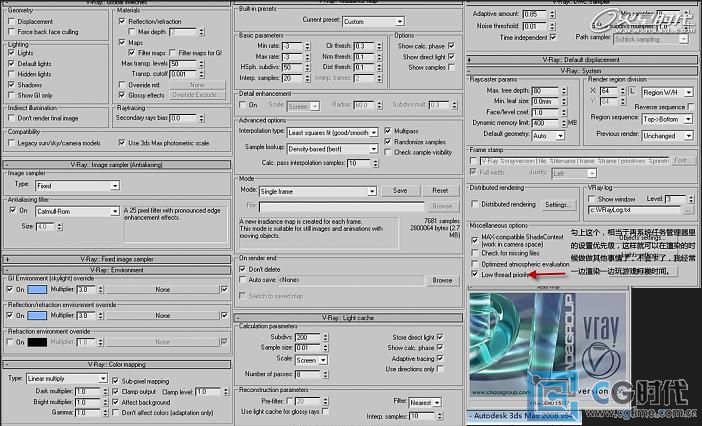This screenshot has height=426, width=702.
Task: Click the About VRay splash image
Action: 548,345
